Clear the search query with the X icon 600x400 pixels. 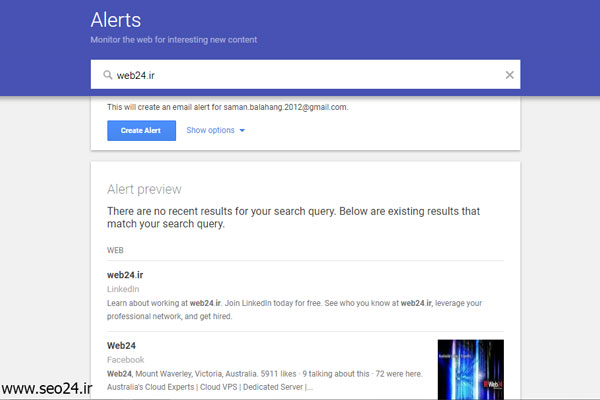point(509,75)
